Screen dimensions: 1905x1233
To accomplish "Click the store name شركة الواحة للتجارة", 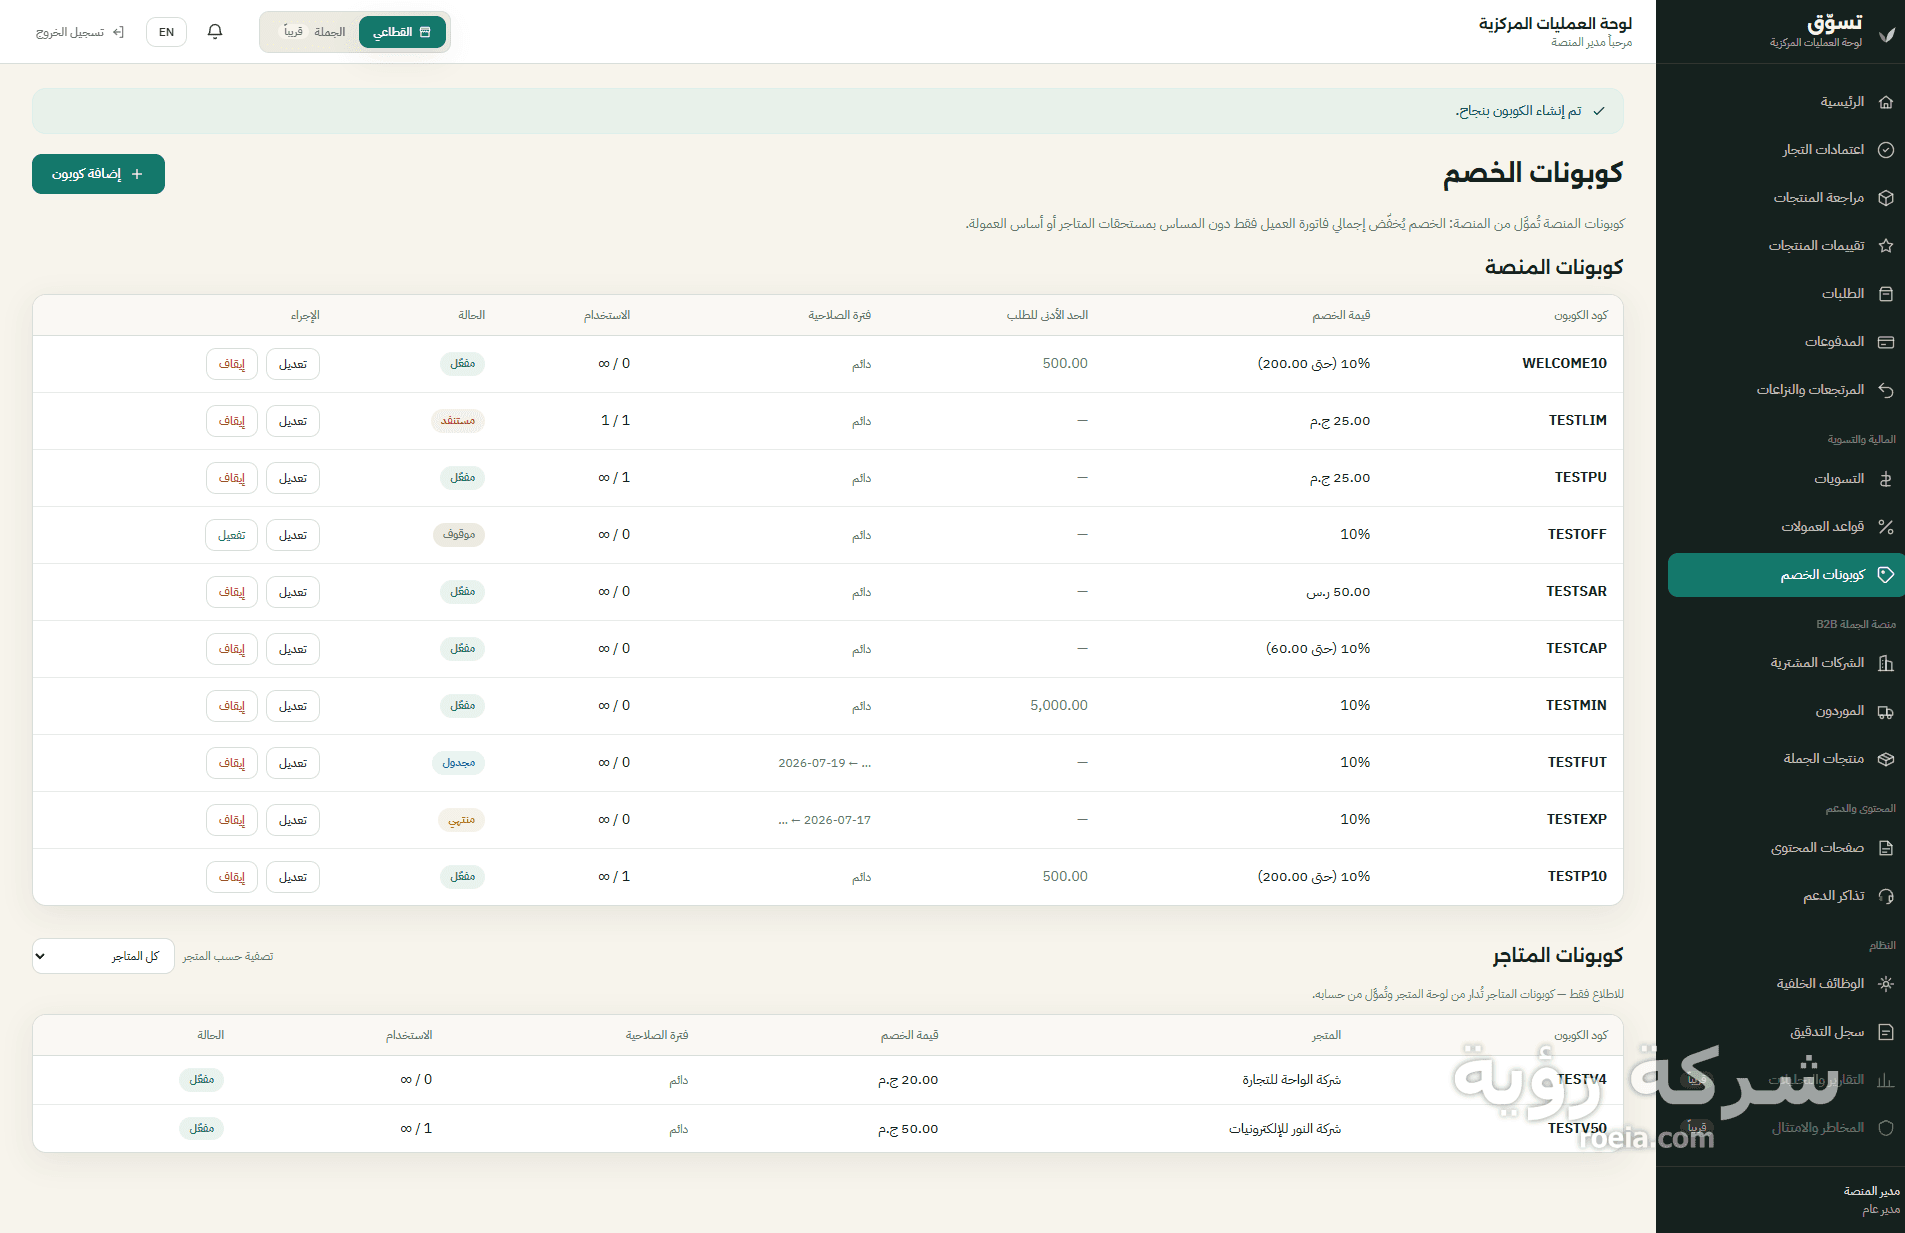I will tap(1292, 1080).
